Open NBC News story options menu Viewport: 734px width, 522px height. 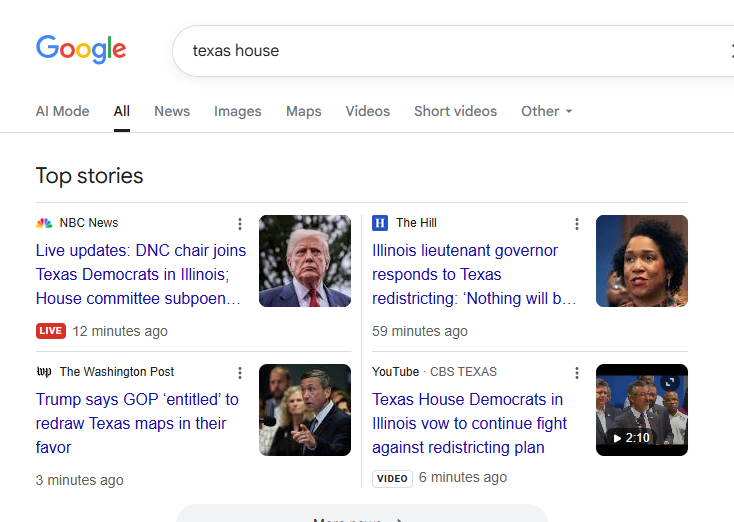[x=240, y=224]
